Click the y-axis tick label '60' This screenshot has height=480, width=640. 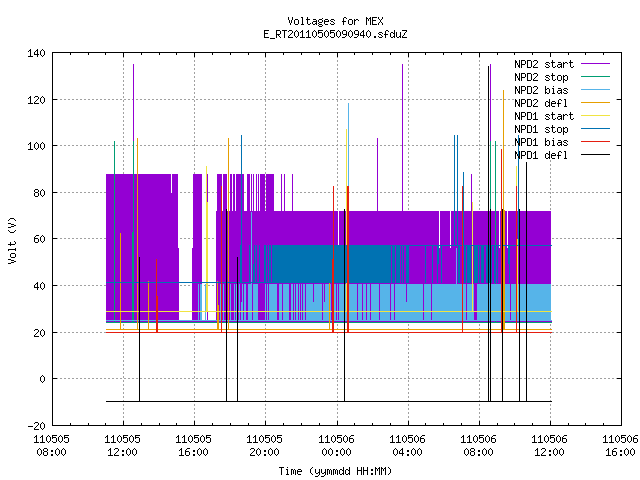[39, 239]
